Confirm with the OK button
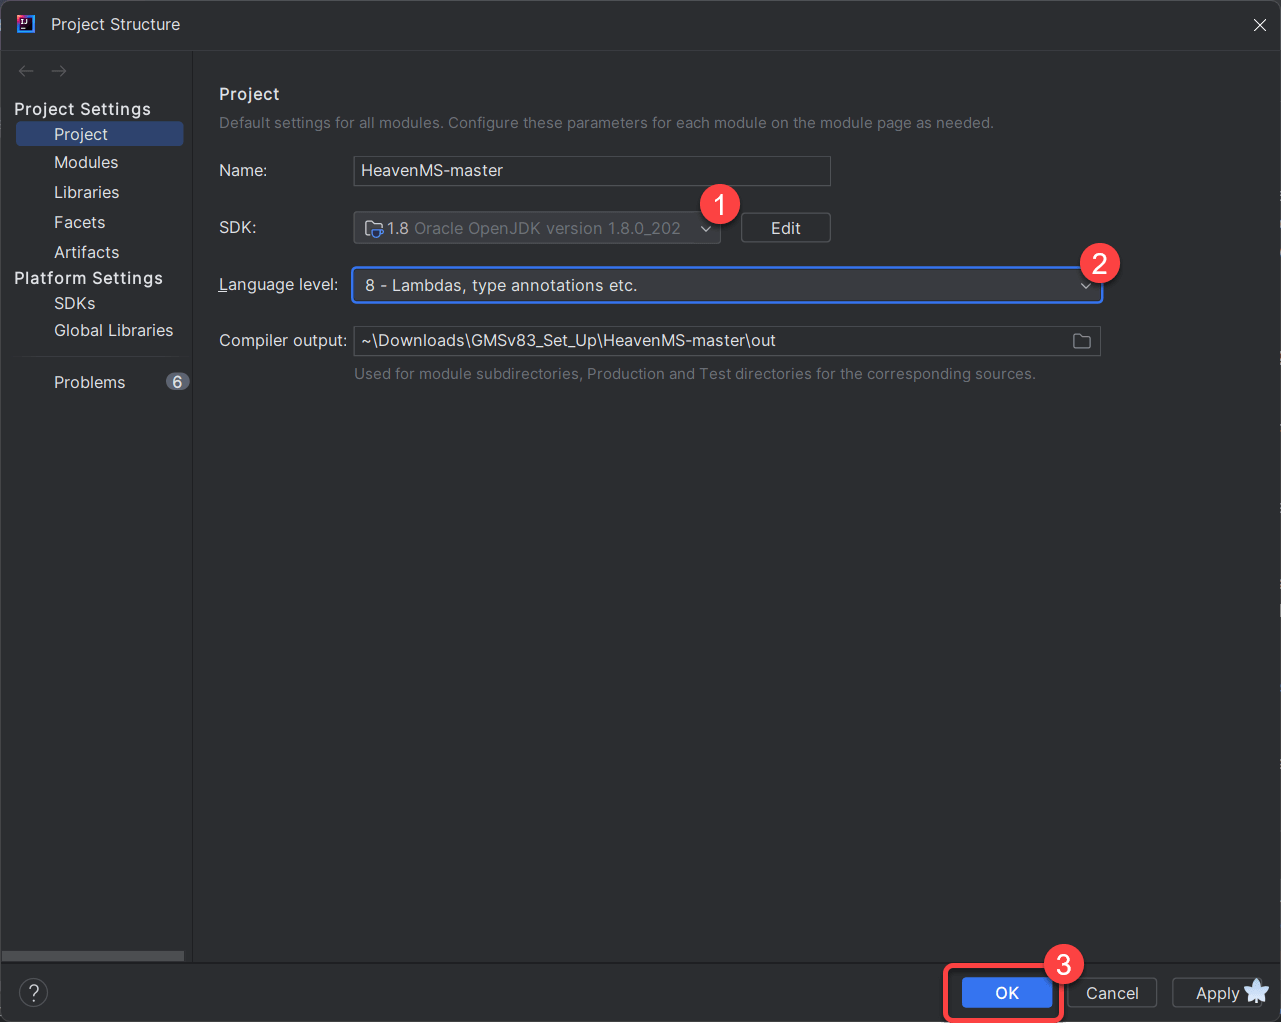 pyautogui.click(x=1007, y=993)
